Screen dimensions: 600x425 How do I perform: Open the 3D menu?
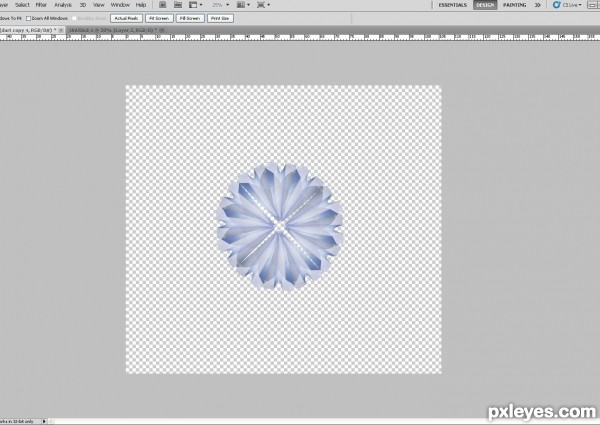(x=83, y=5)
